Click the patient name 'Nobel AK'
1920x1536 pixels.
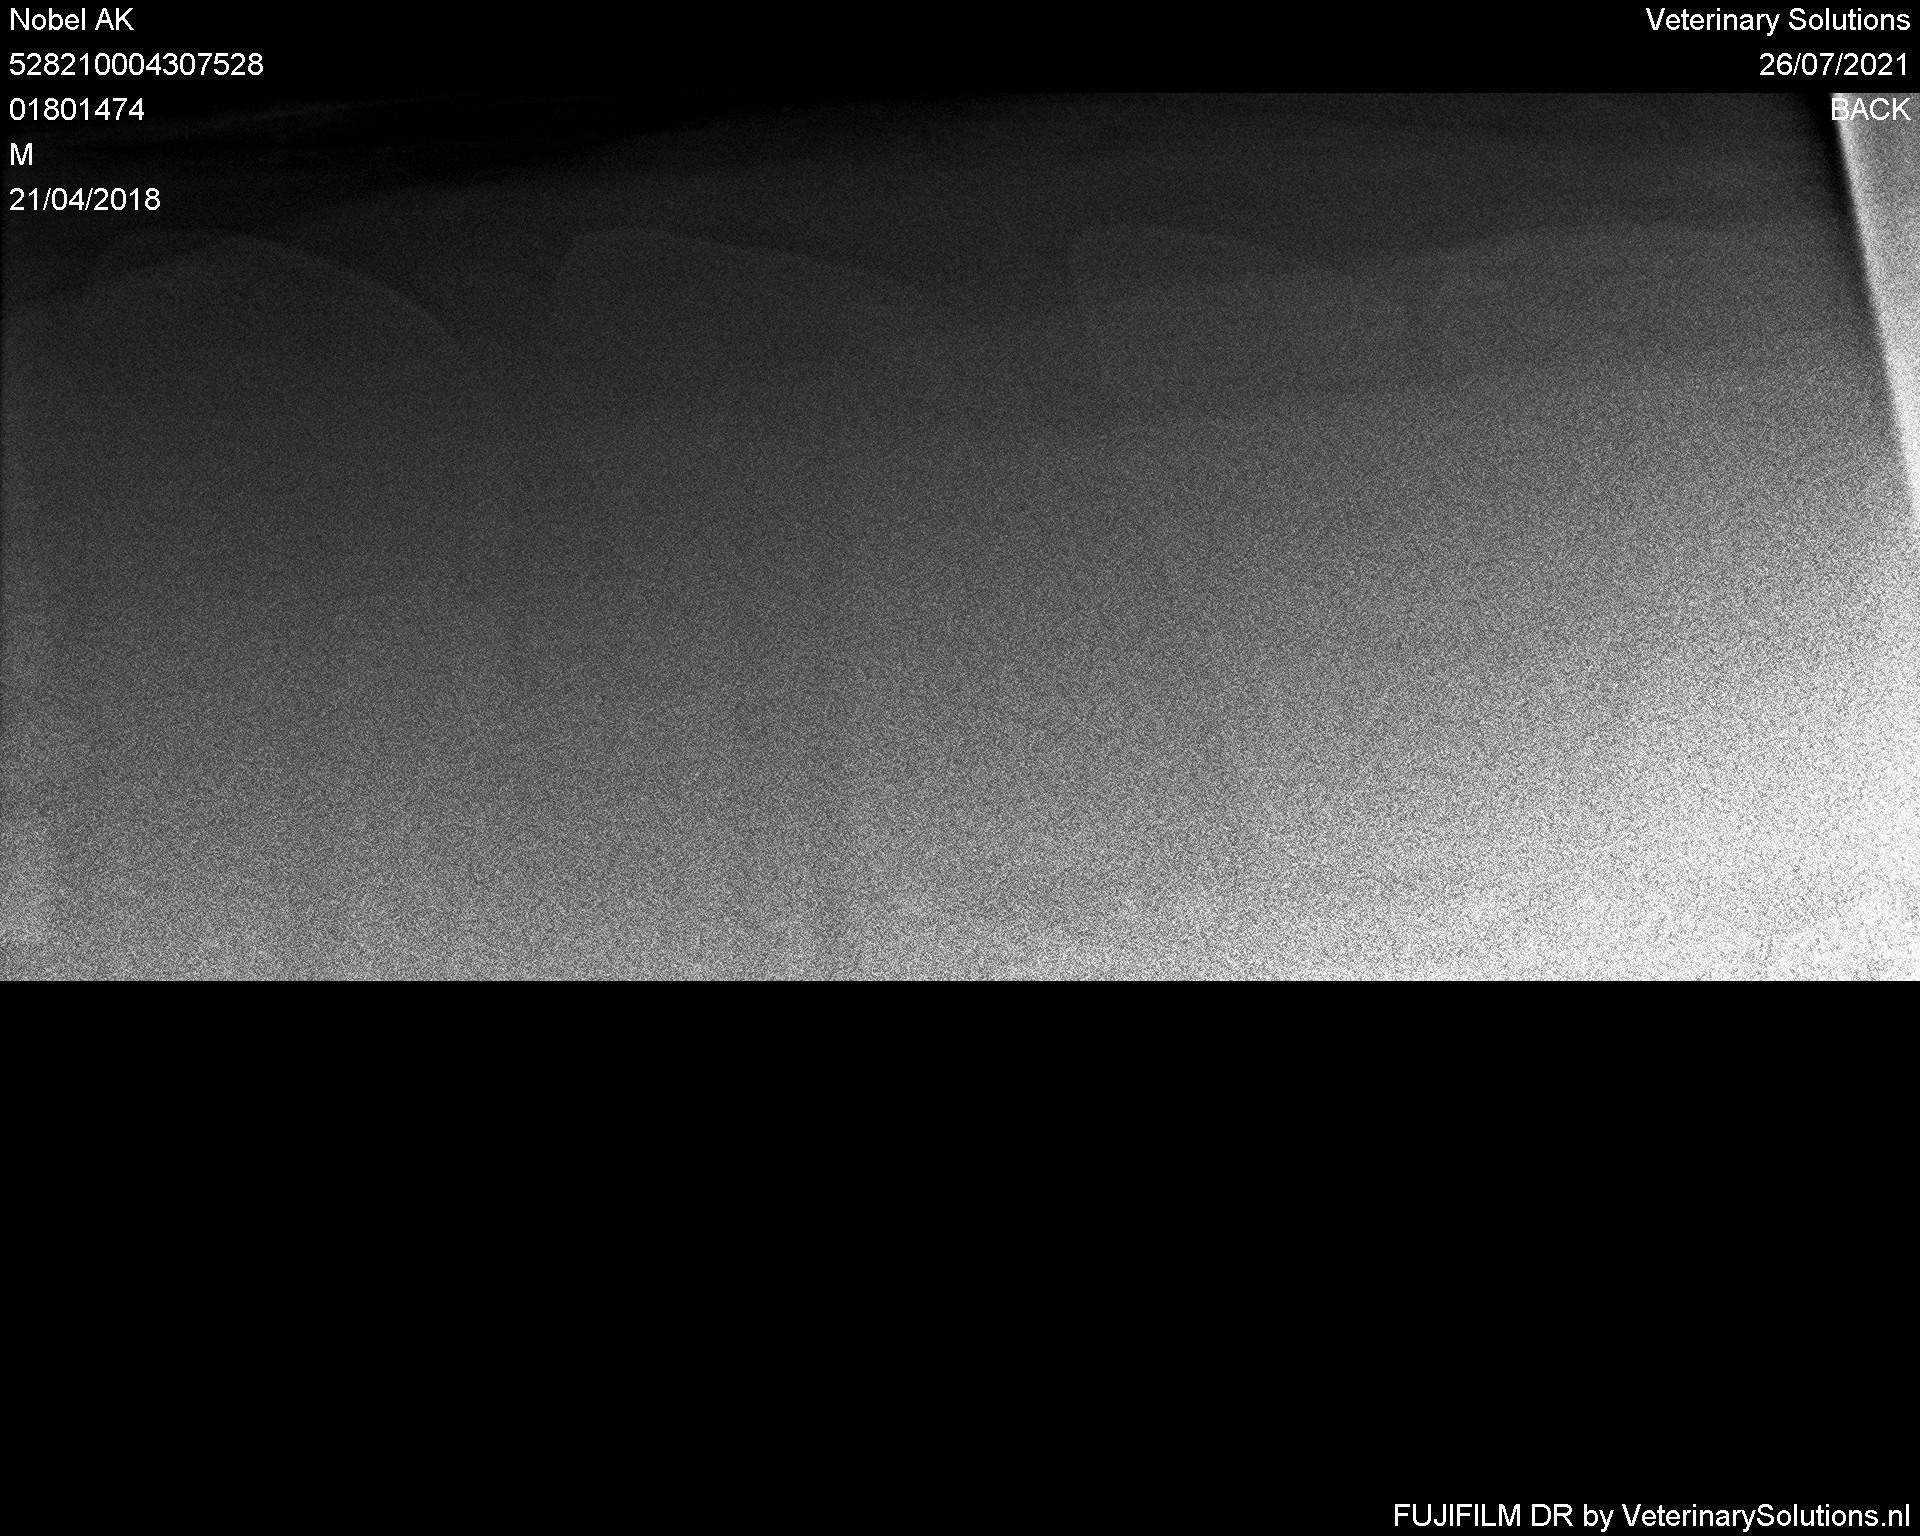(71, 20)
